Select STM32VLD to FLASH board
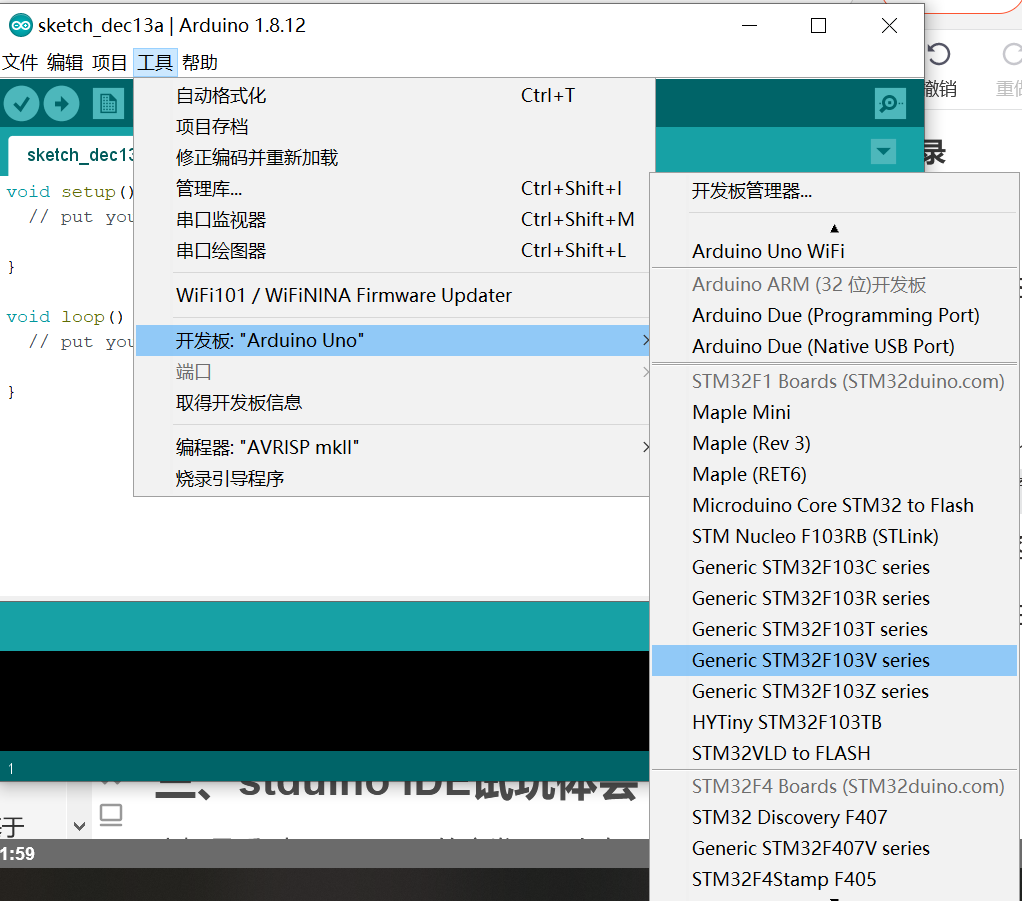The height and width of the screenshot is (901, 1022). (834, 753)
